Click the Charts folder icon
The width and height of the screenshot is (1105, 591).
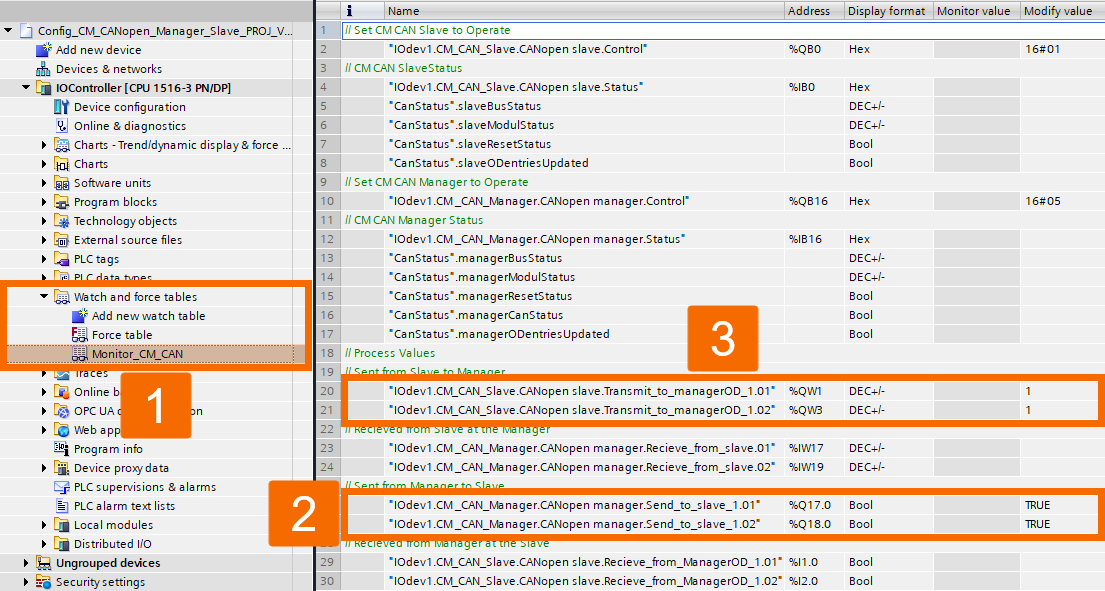[x=62, y=163]
